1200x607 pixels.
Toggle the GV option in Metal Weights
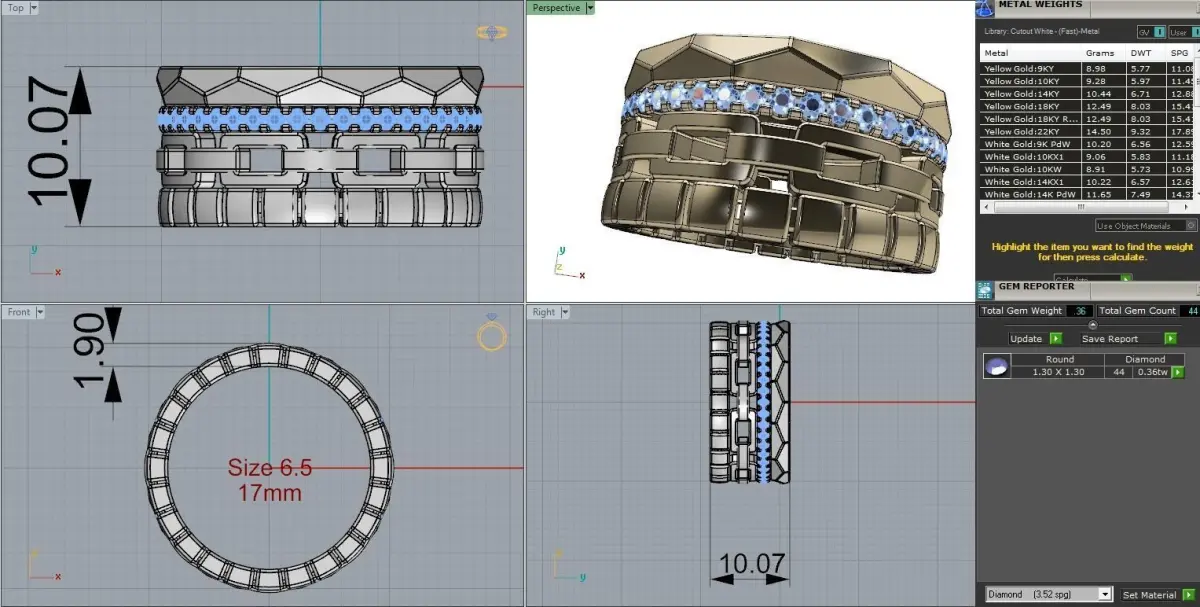coord(1151,32)
